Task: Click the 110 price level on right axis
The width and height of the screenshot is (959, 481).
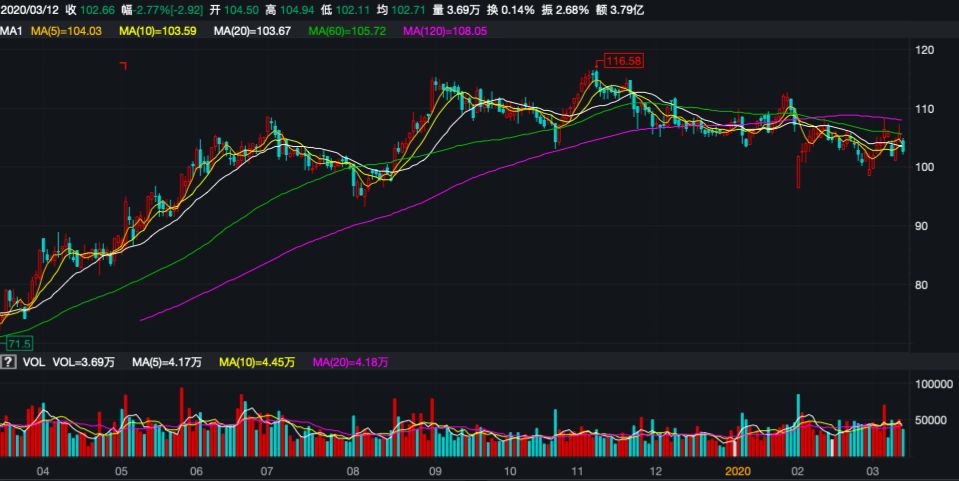Action: tap(925, 108)
